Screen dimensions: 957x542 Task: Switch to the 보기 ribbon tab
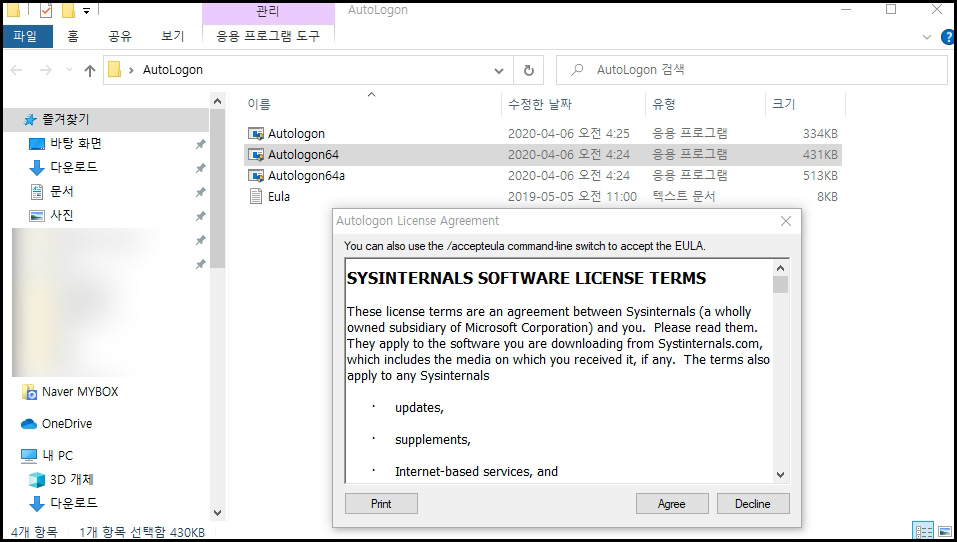(172, 36)
